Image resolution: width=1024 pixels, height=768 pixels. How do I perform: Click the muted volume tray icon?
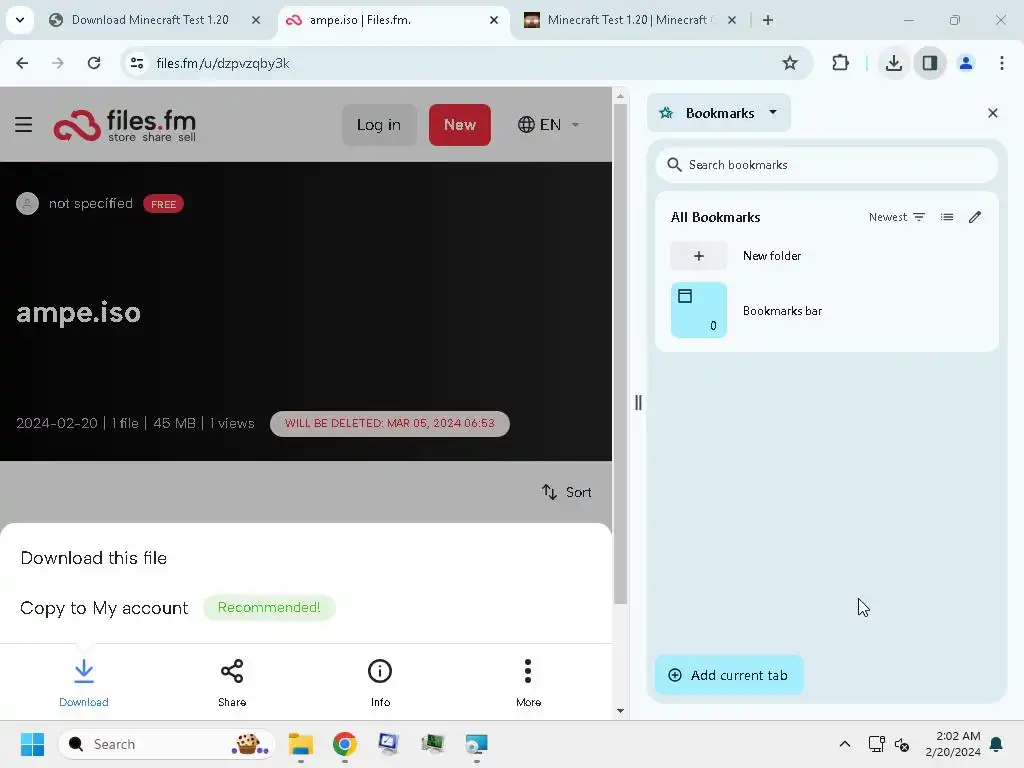(902, 744)
